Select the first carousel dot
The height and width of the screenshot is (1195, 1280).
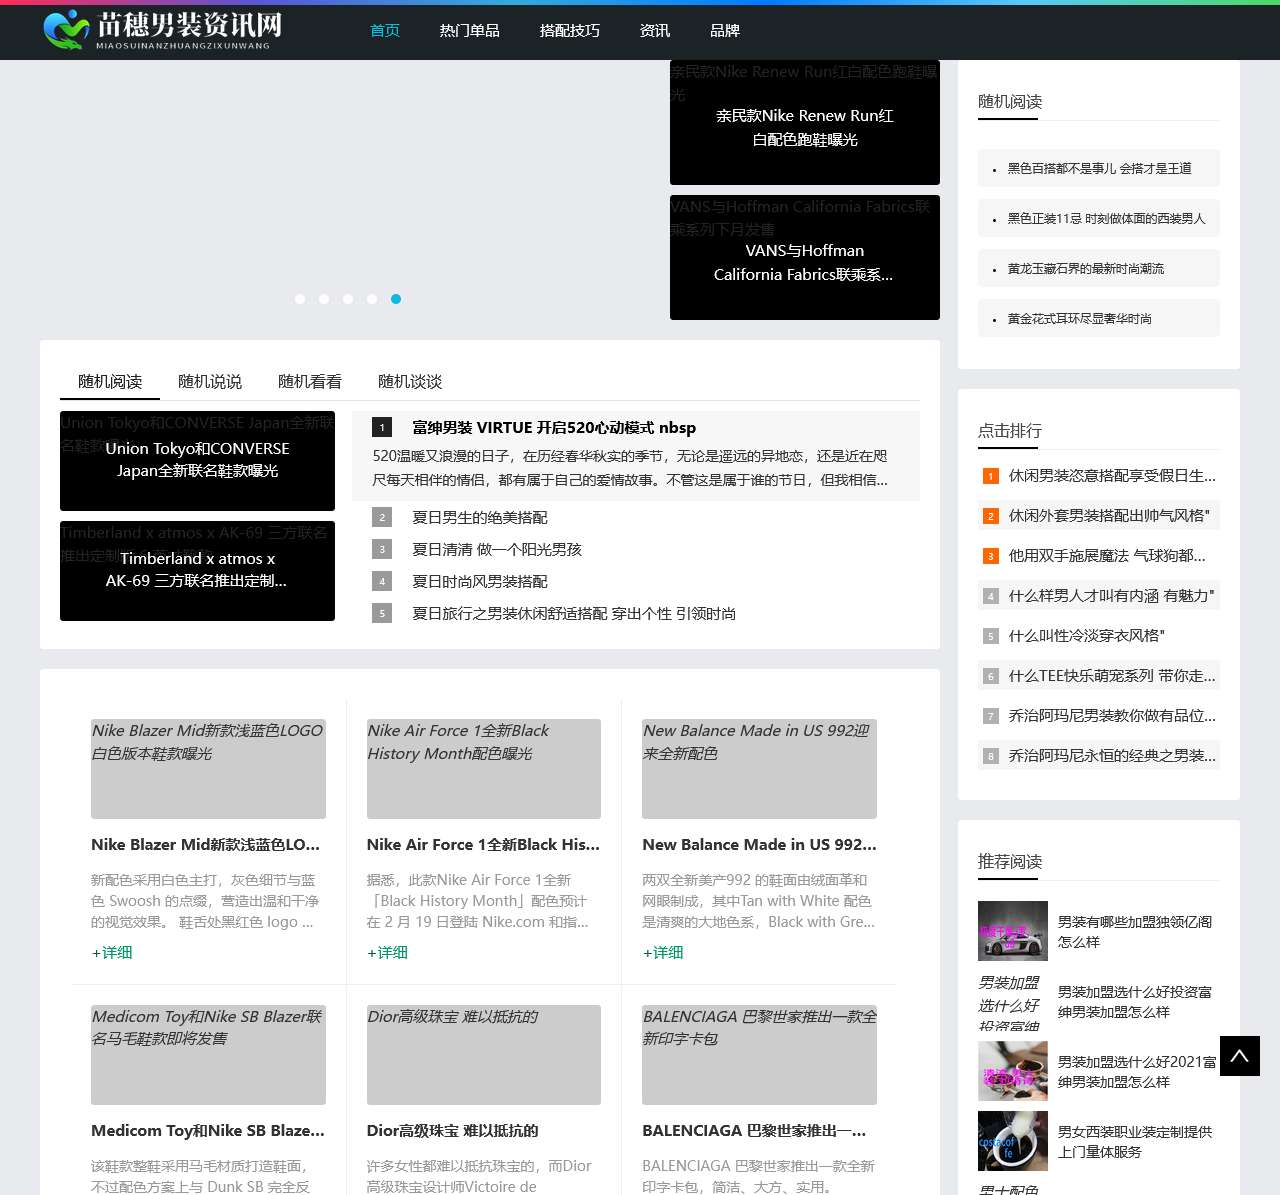click(x=300, y=299)
